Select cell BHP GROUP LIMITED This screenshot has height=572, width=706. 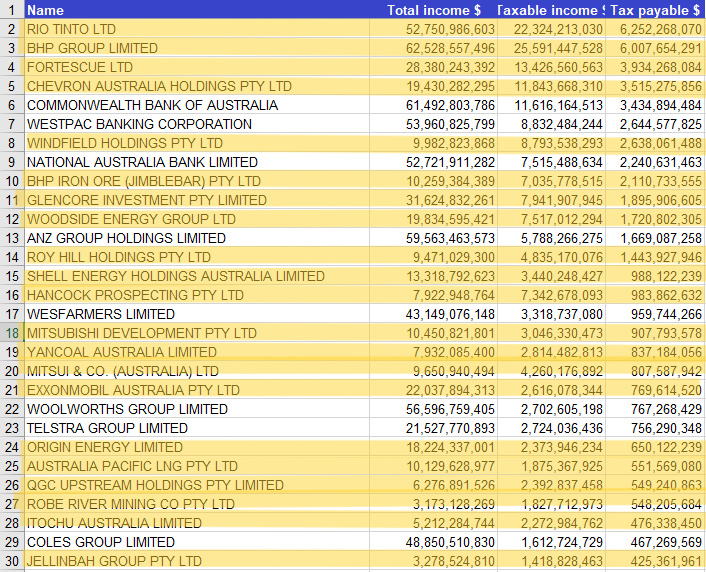(x=197, y=48)
